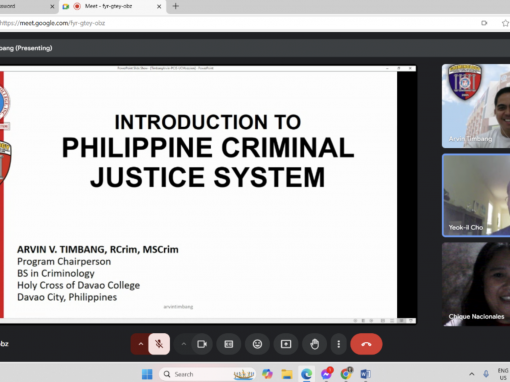
Task: Send an emoji reaction
Action: click(257, 344)
